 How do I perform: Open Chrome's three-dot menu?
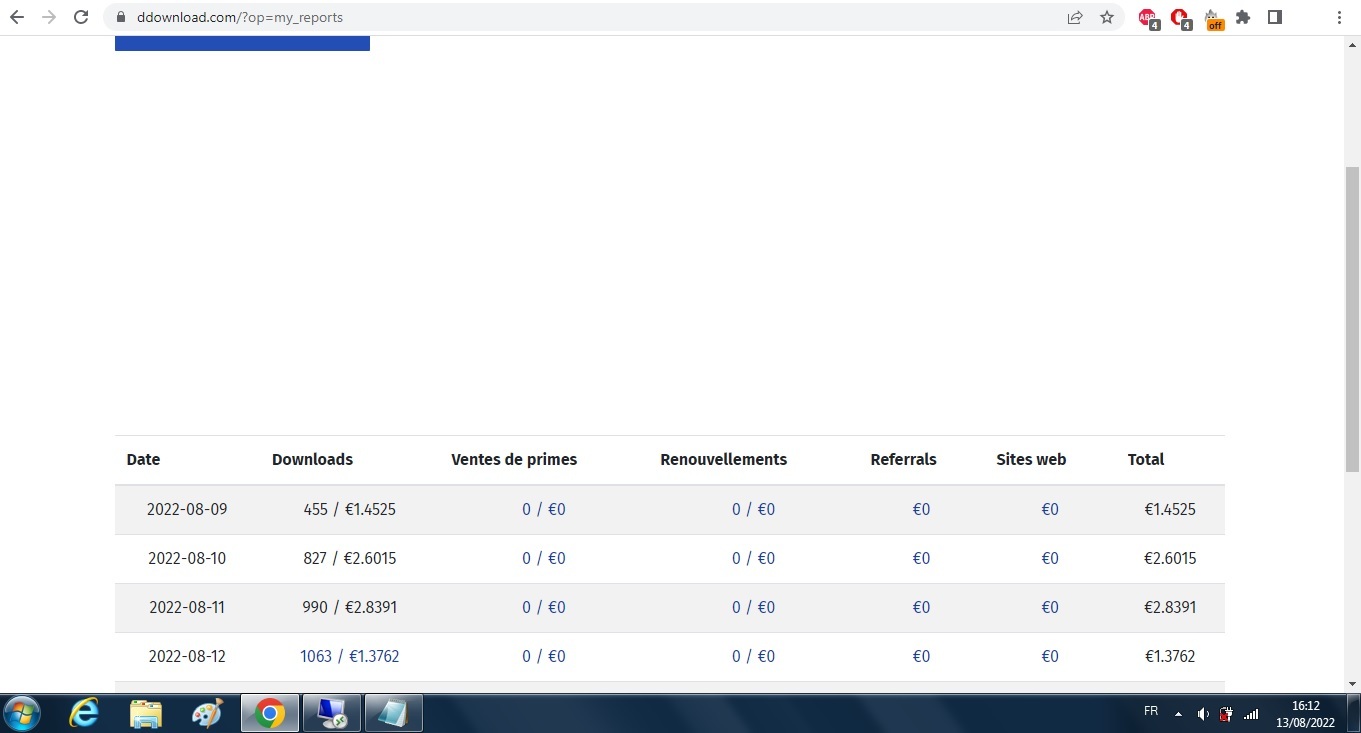1339,17
